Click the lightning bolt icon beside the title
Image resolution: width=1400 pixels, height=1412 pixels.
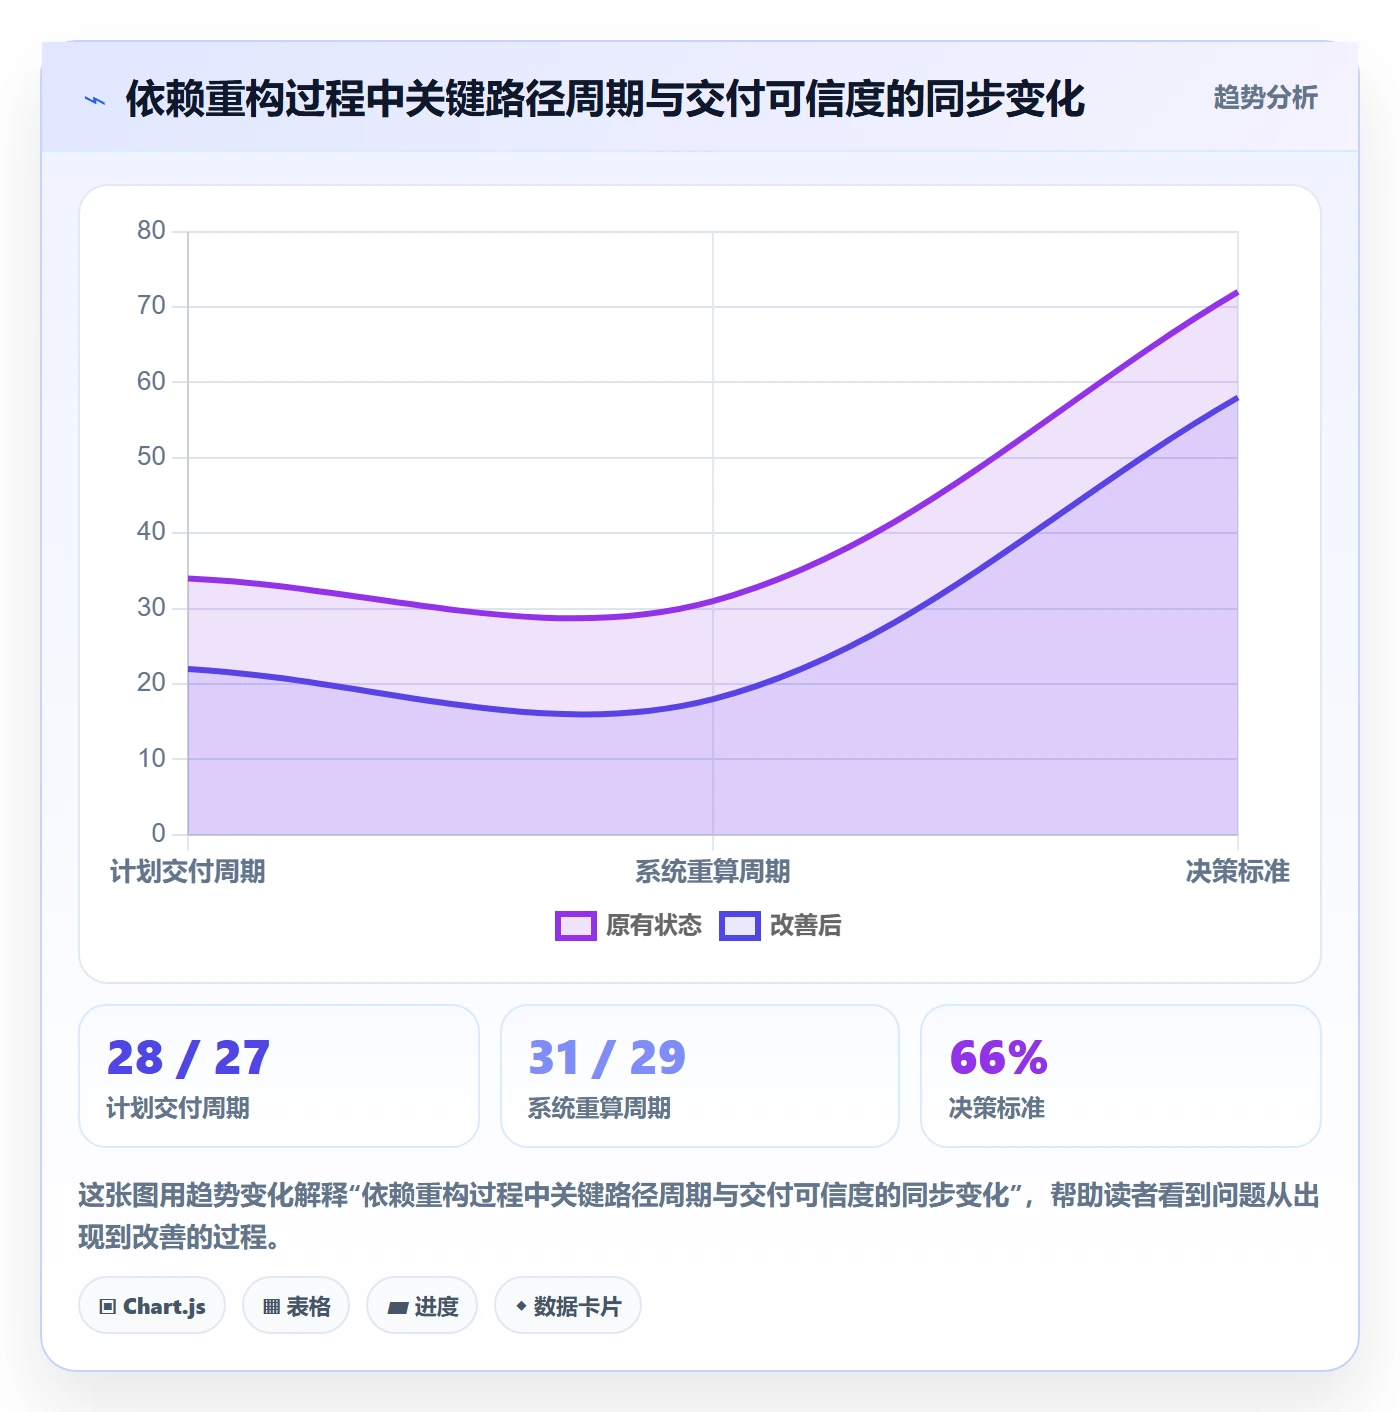(95, 100)
